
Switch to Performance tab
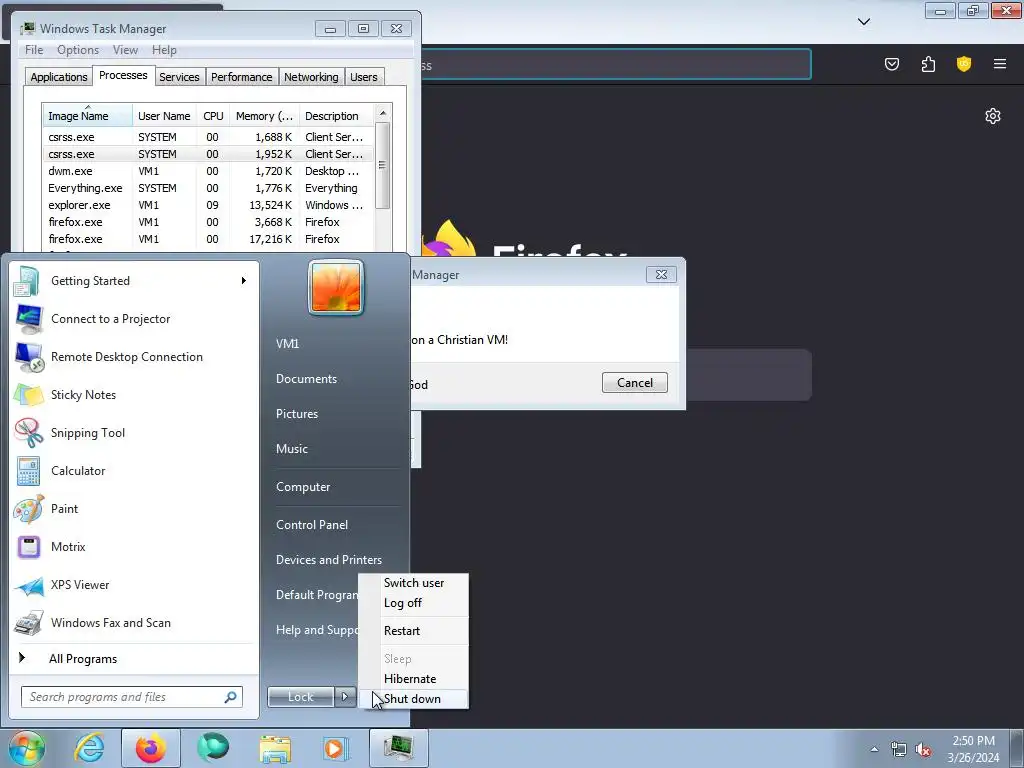[x=242, y=77]
